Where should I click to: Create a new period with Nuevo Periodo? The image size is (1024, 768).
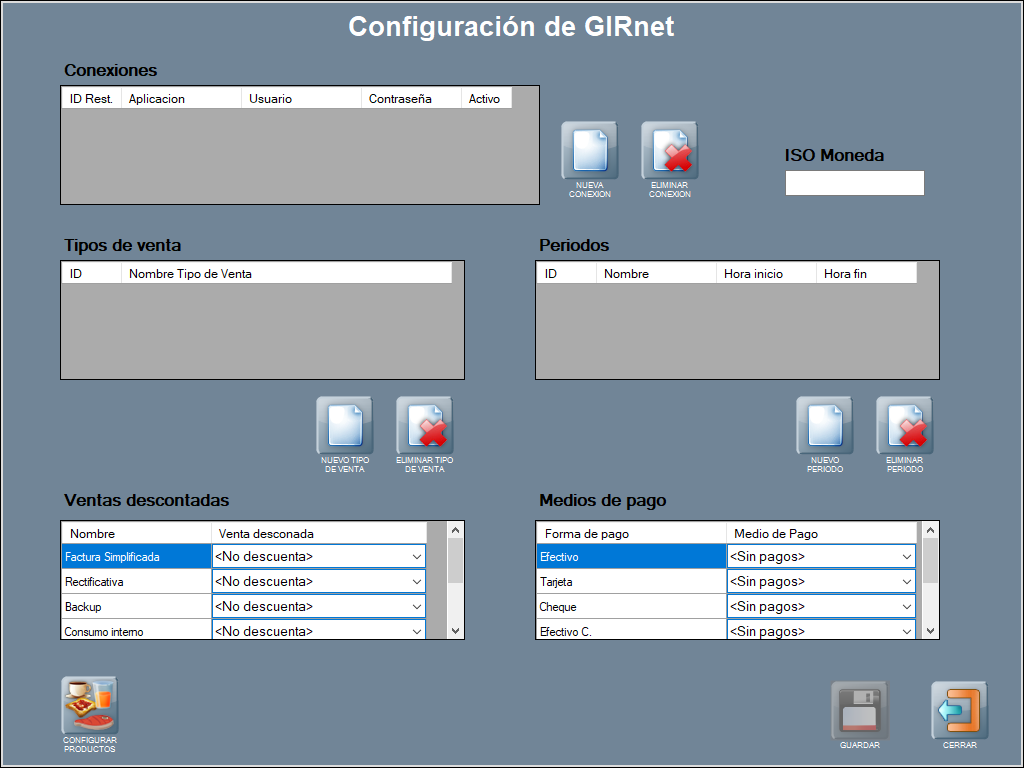(x=824, y=426)
